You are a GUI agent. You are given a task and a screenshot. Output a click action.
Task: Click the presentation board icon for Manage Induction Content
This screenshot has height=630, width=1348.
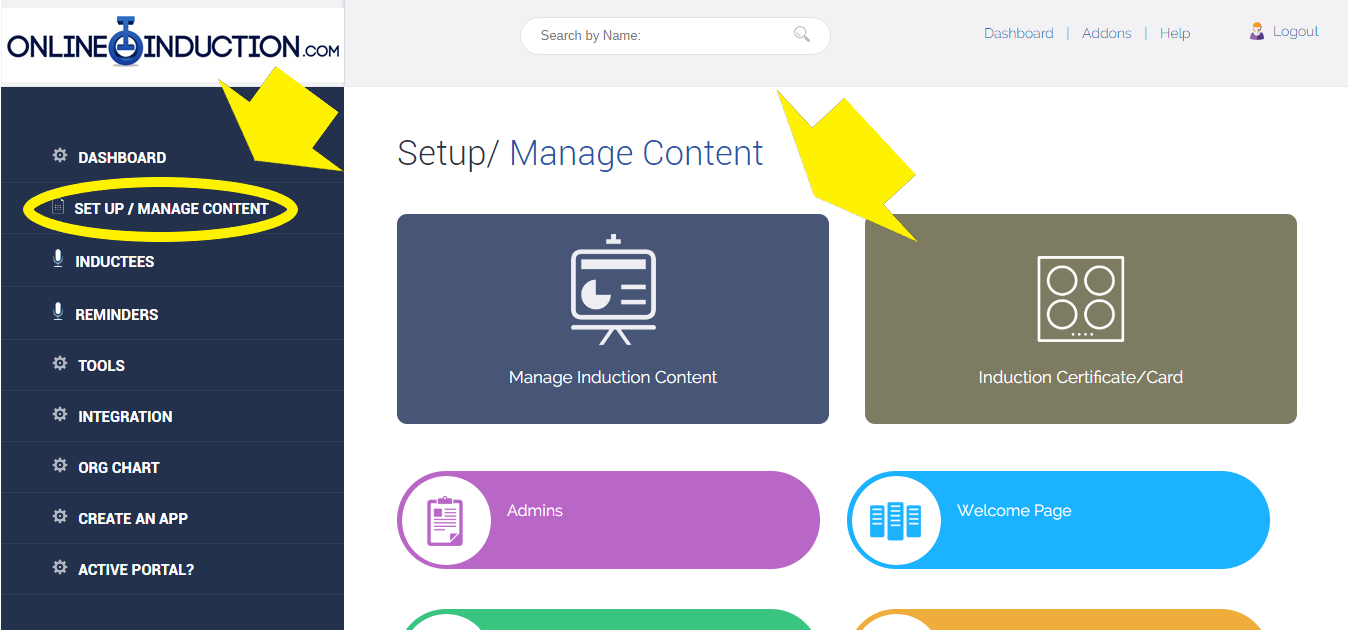click(x=613, y=290)
